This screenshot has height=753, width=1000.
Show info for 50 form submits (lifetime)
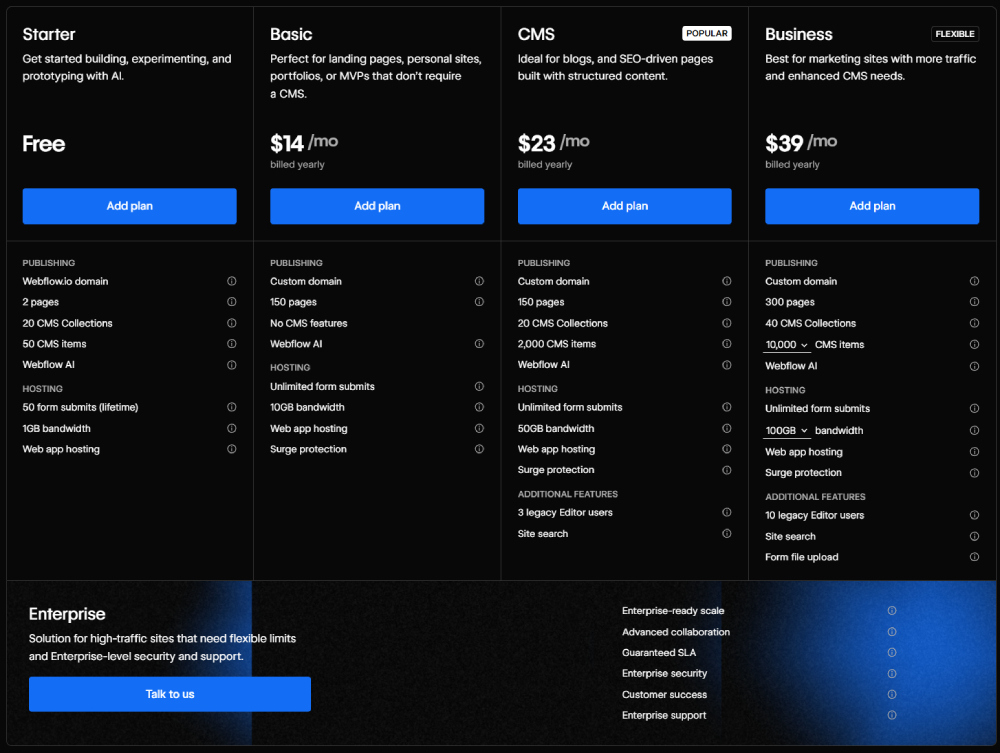(x=232, y=407)
